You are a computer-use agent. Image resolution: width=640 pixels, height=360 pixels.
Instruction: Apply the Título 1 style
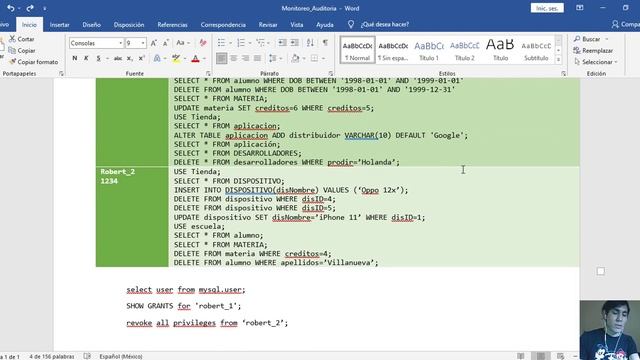[429, 50]
